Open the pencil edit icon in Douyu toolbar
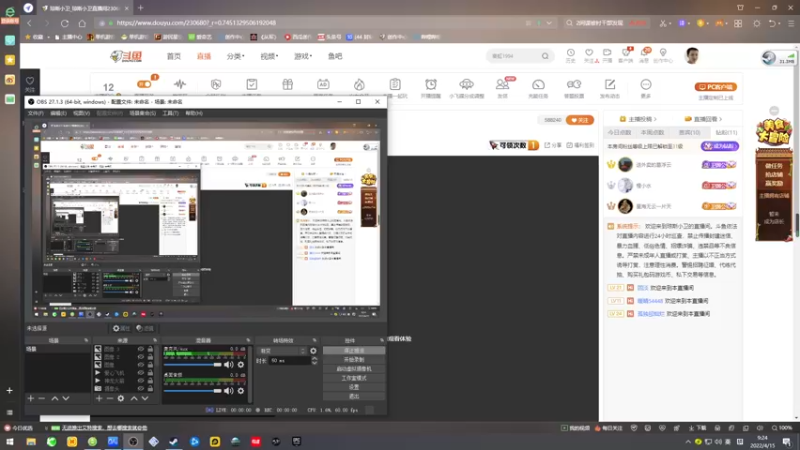Image resolution: width=800 pixels, height=450 pixels. click(610, 84)
